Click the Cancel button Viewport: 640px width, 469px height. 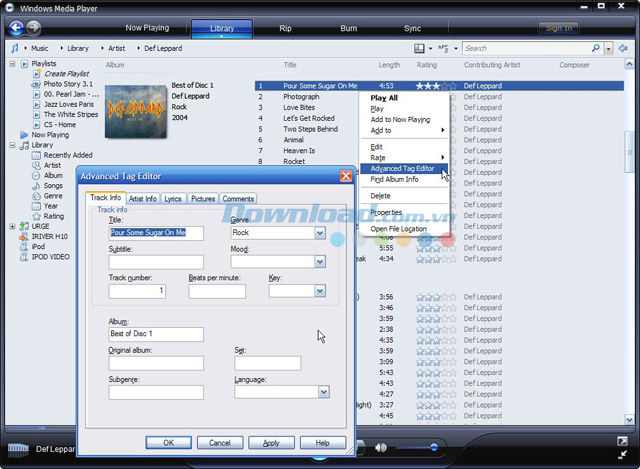[220, 443]
